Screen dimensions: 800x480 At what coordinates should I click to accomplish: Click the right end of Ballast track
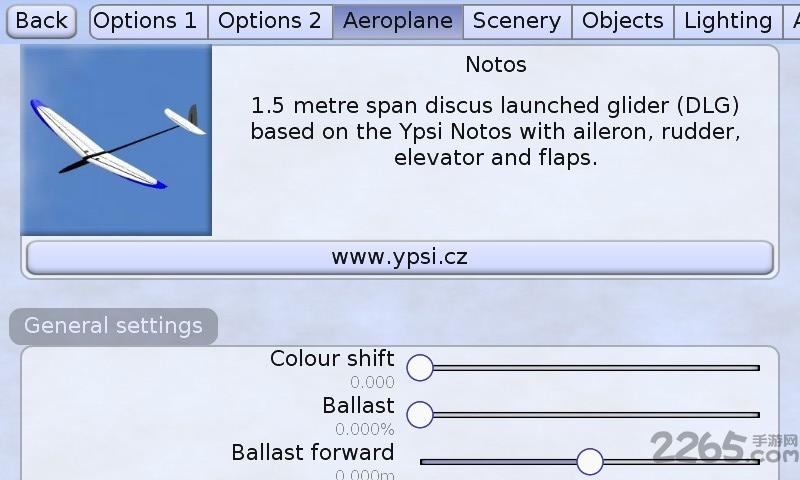coord(757,415)
